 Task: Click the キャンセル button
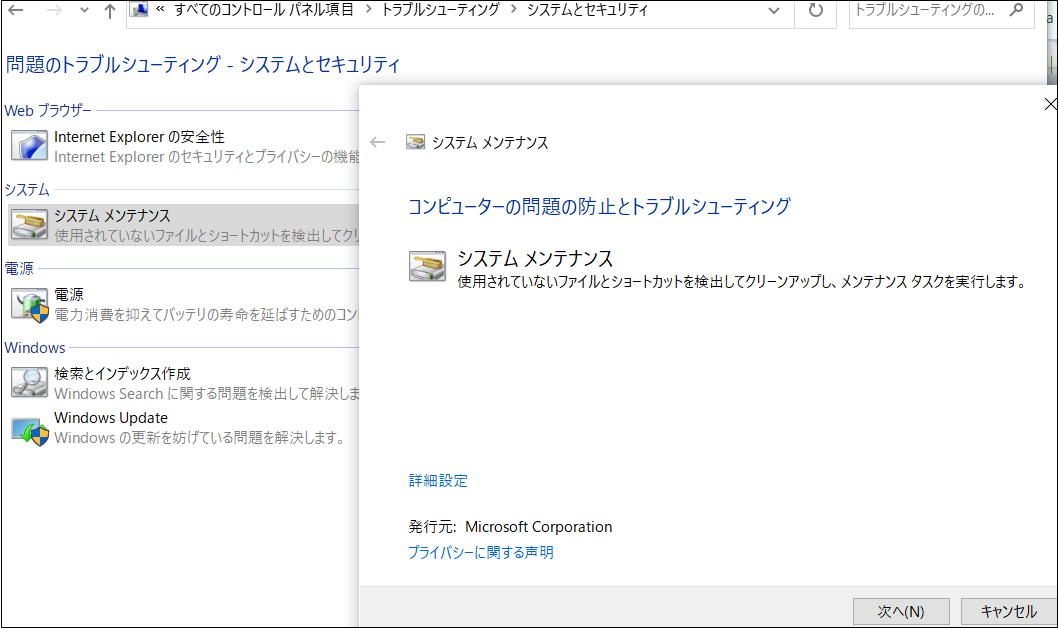[x=1008, y=611]
